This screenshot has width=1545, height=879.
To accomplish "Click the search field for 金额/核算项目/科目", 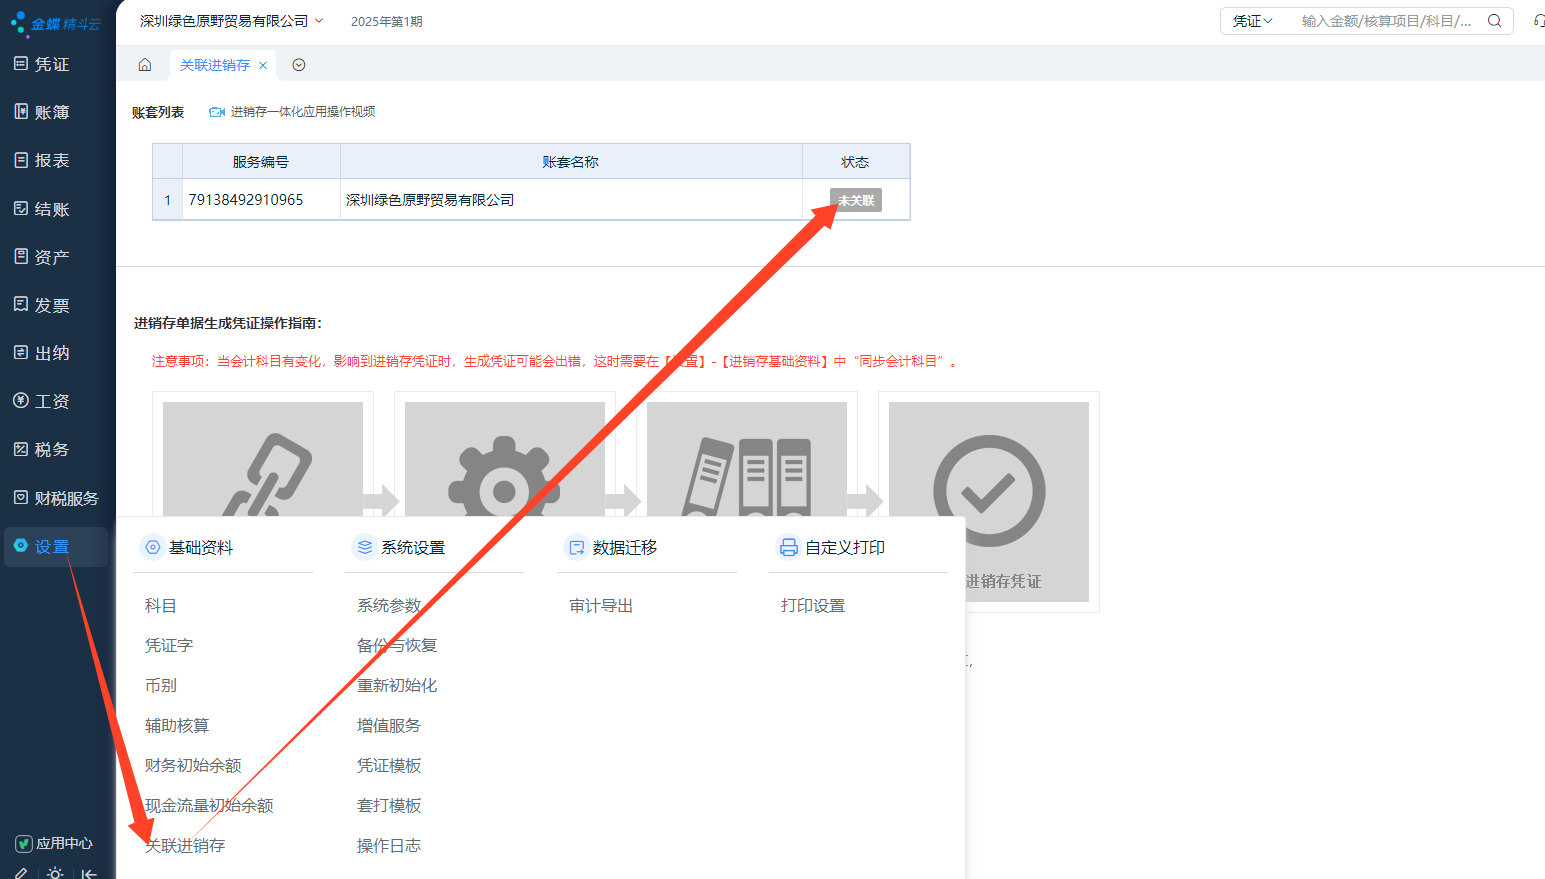I will (x=1387, y=21).
